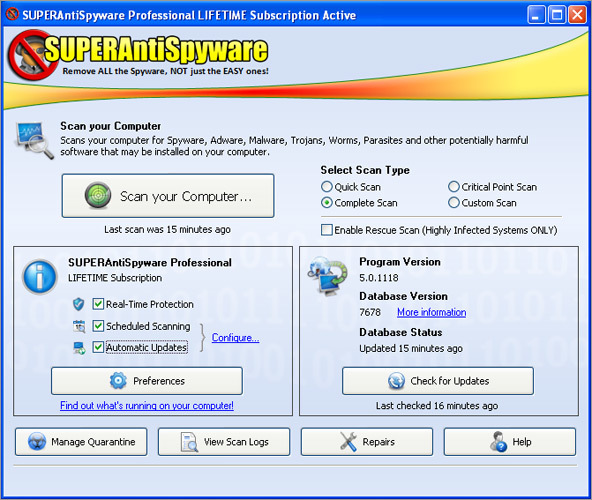Click Check for Updates button
This screenshot has height=500, width=592.
click(x=438, y=381)
